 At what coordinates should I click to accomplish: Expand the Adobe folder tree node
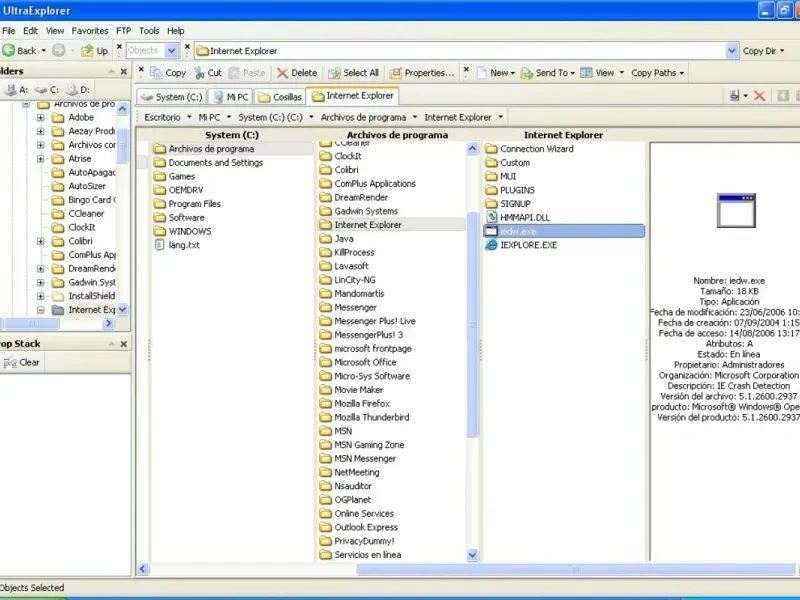[41, 117]
